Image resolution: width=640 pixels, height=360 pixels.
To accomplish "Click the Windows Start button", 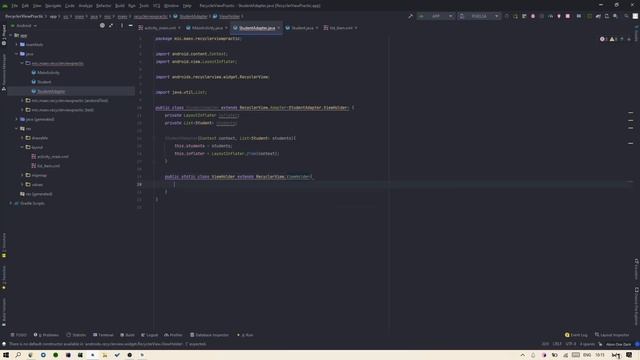I will 6,355.
